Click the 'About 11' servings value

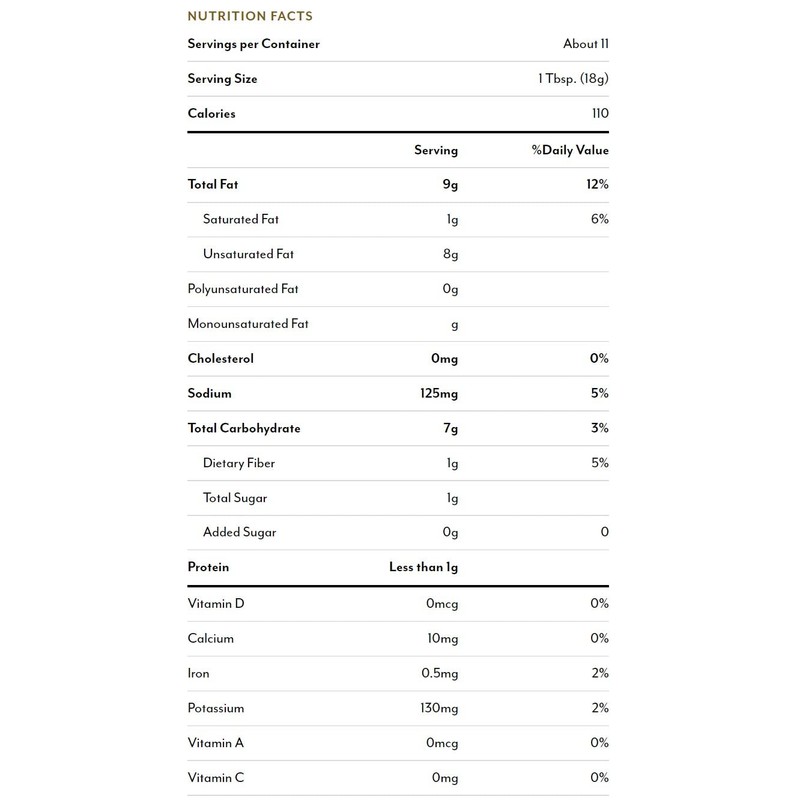pyautogui.click(x=586, y=44)
